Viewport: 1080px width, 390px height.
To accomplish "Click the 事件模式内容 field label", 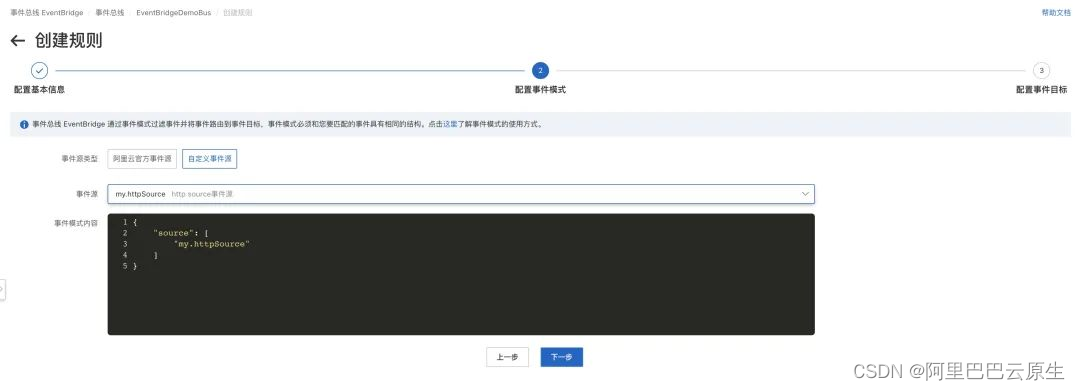I will point(76,223).
